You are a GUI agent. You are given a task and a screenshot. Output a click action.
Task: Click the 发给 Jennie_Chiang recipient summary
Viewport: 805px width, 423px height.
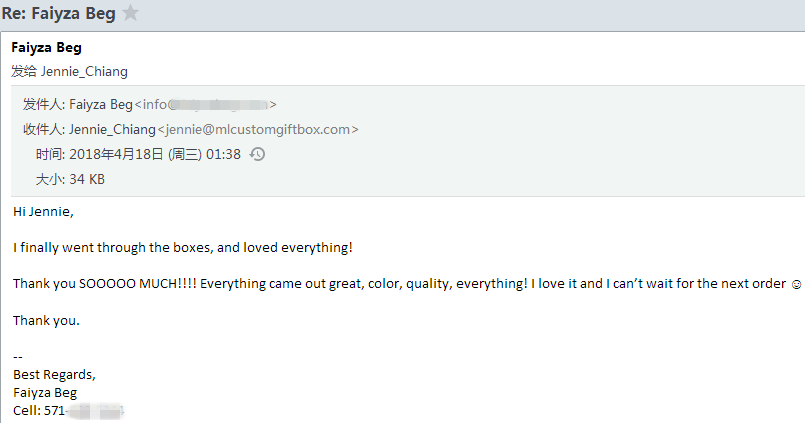click(69, 71)
